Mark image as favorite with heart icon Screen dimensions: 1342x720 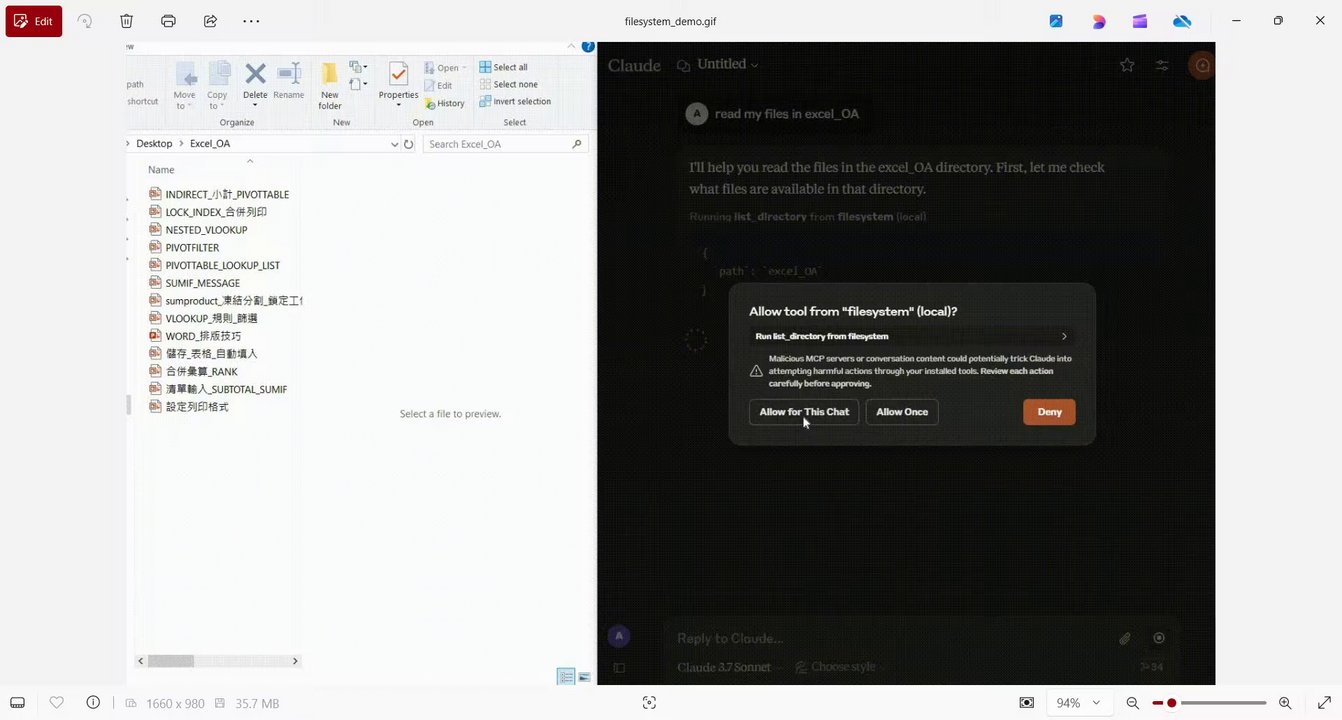57,703
